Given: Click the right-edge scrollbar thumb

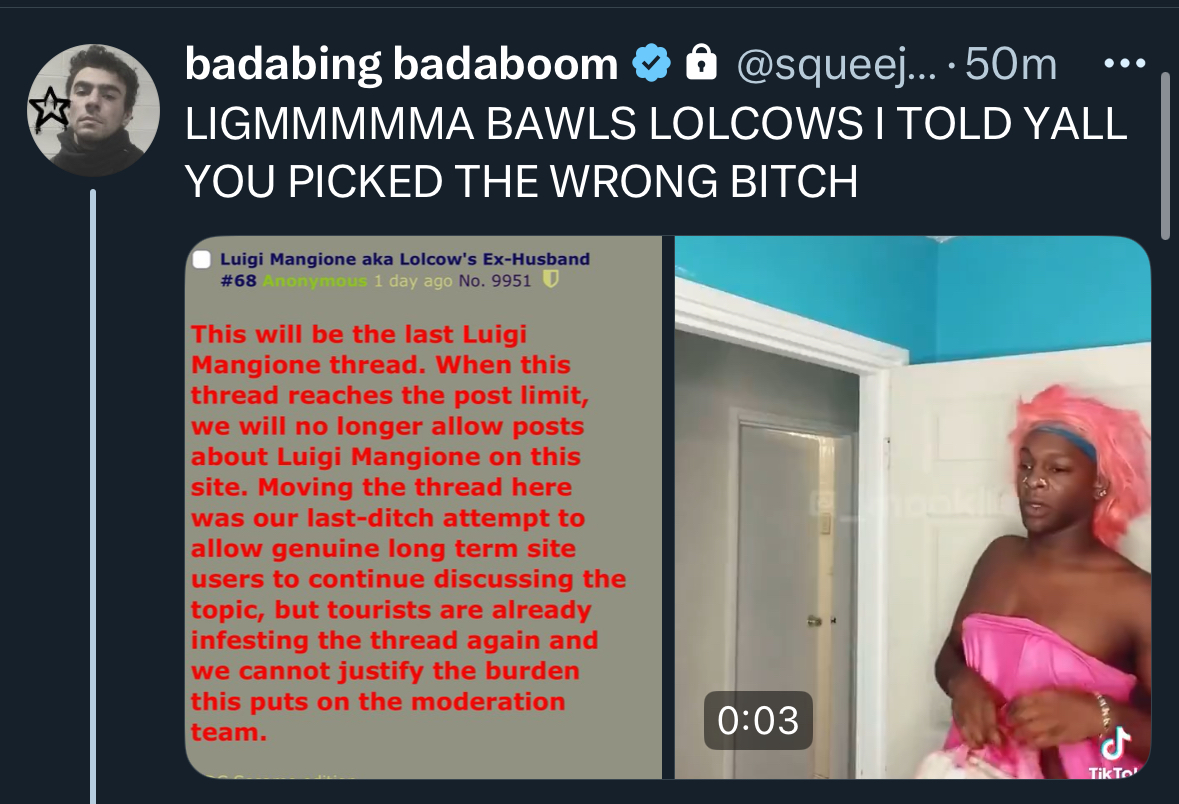Looking at the screenshot, I should point(1165,156).
